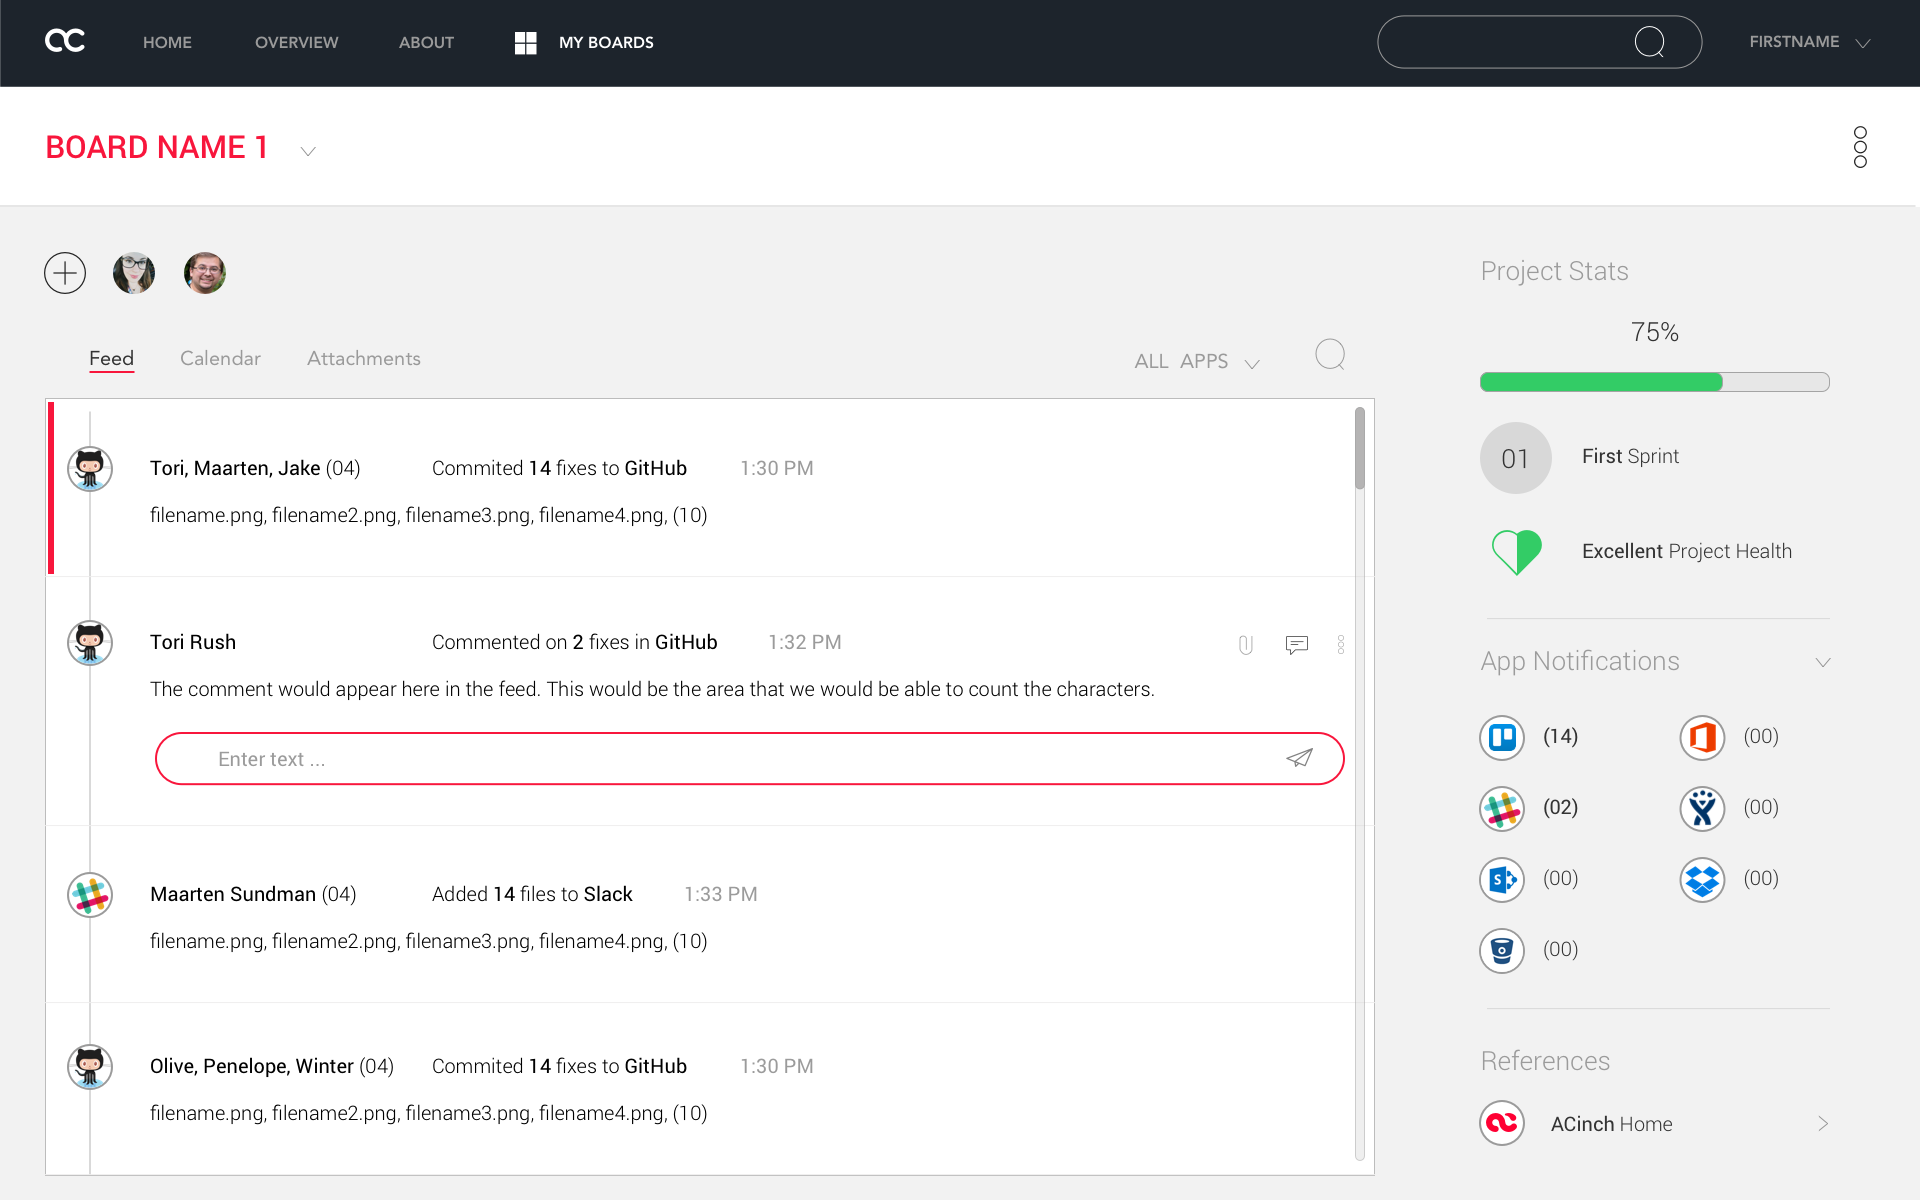Open Trello notifications icon showing (14)
The height and width of the screenshot is (1200, 1920).
(1501, 738)
